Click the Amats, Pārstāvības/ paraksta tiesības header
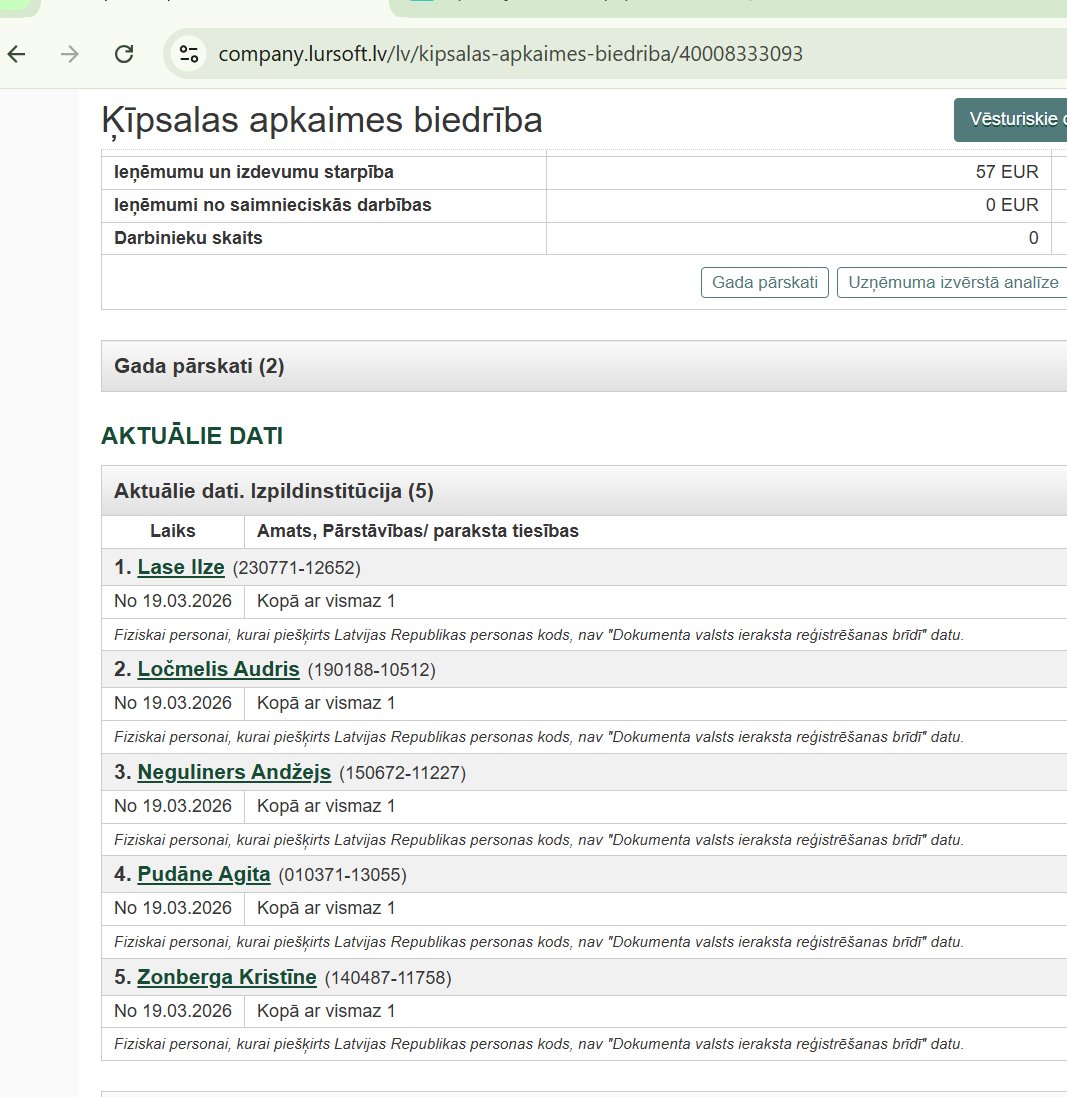 tap(418, 531)
